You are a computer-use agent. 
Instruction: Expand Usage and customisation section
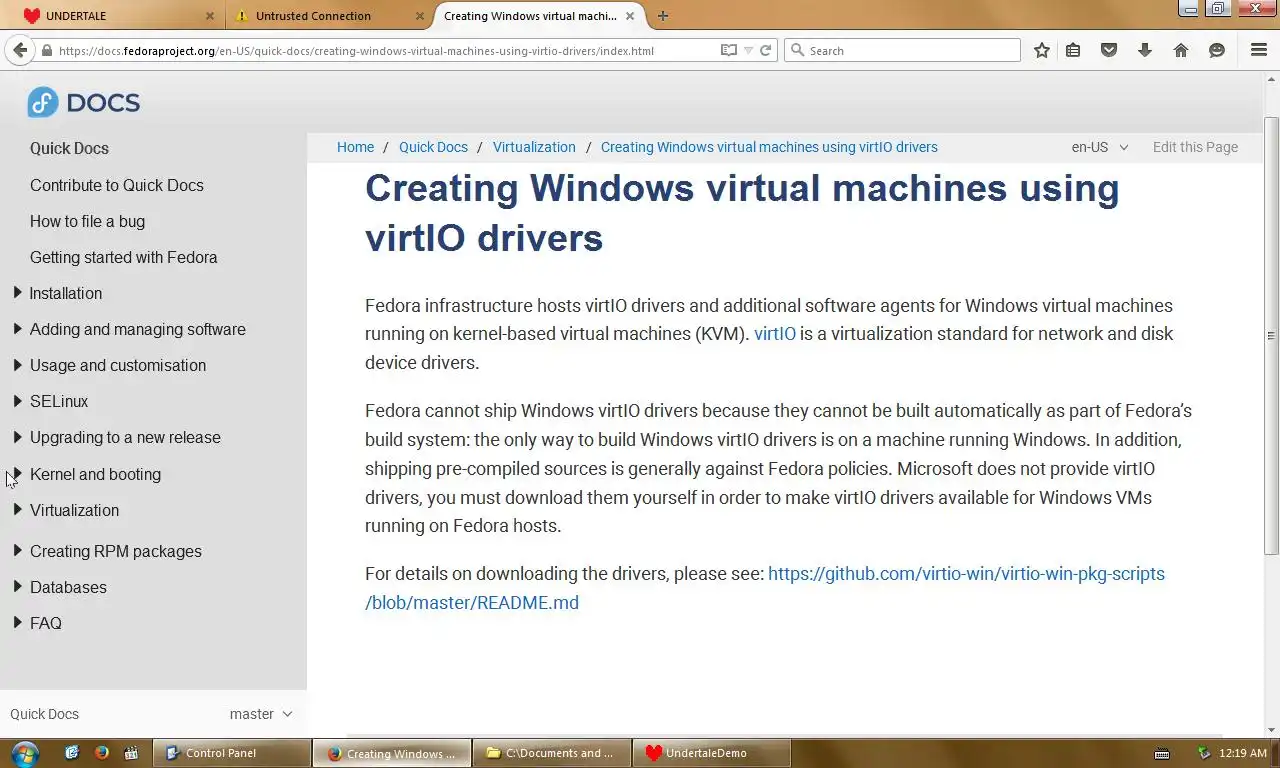(17, 365)
